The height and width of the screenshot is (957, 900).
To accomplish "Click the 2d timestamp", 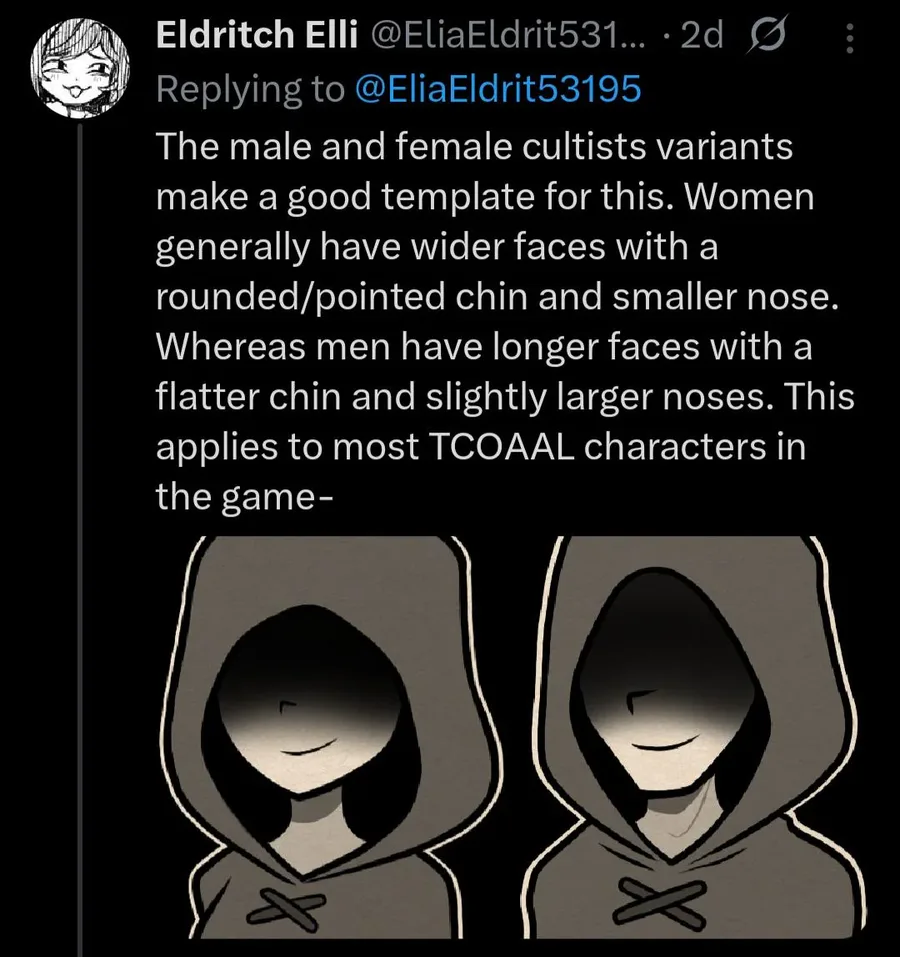I will (x=700, y=38).
